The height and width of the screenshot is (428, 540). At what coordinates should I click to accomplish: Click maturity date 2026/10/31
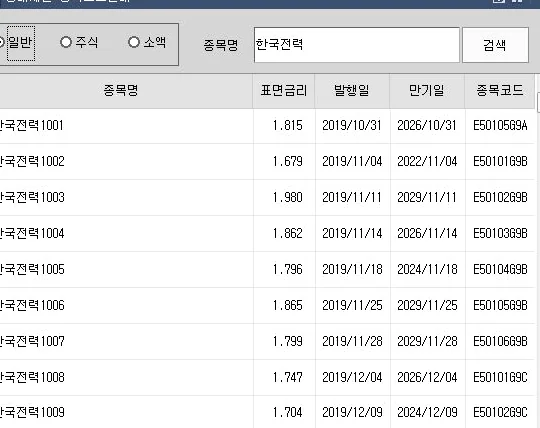click(427, 126)
